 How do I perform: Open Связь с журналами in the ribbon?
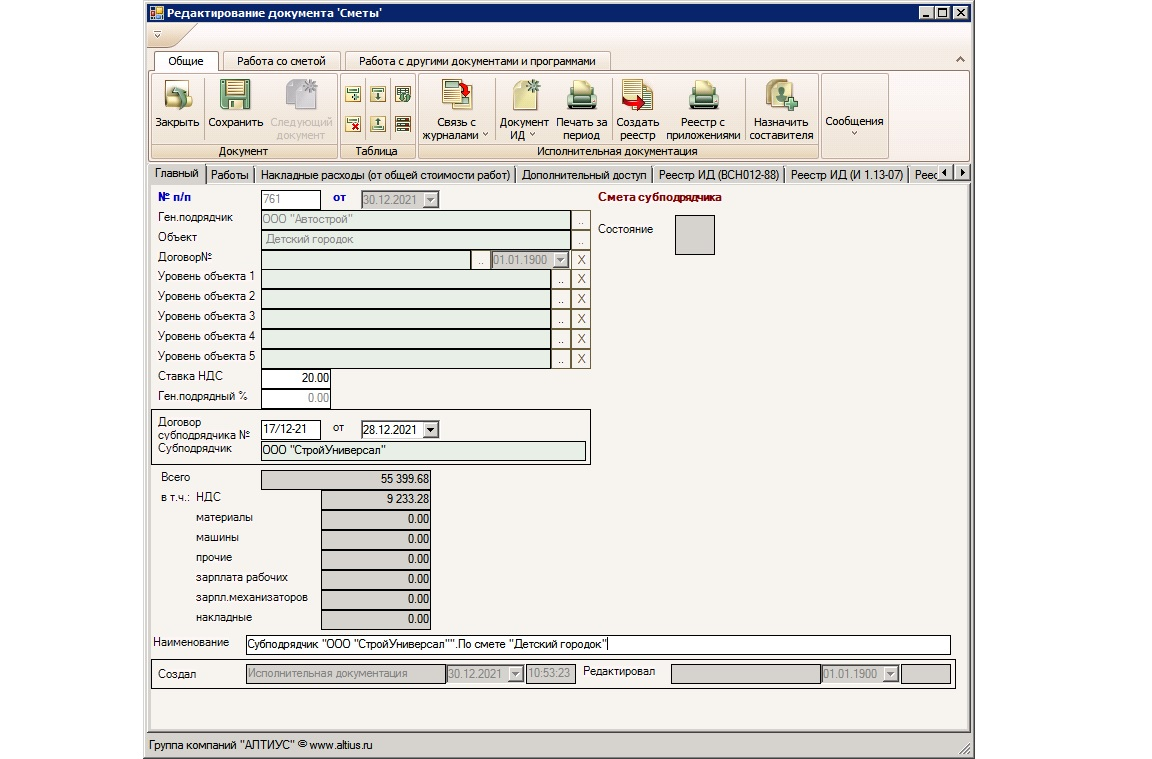(456, 98)
